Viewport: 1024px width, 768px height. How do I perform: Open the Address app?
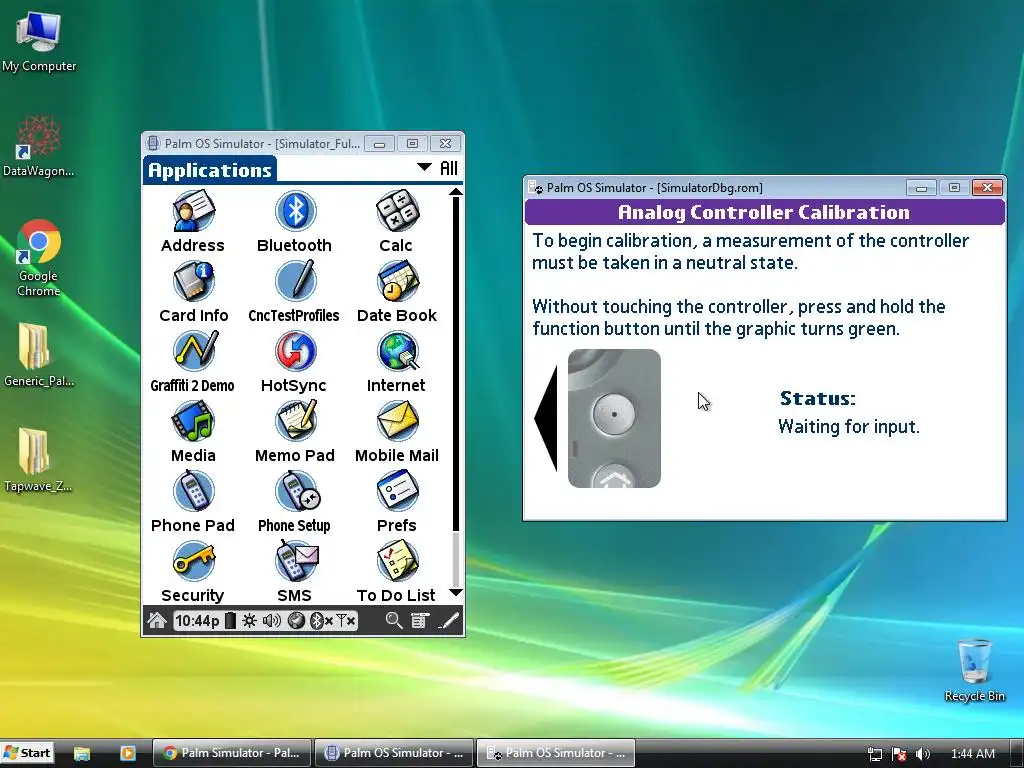(x=193, y=221)
